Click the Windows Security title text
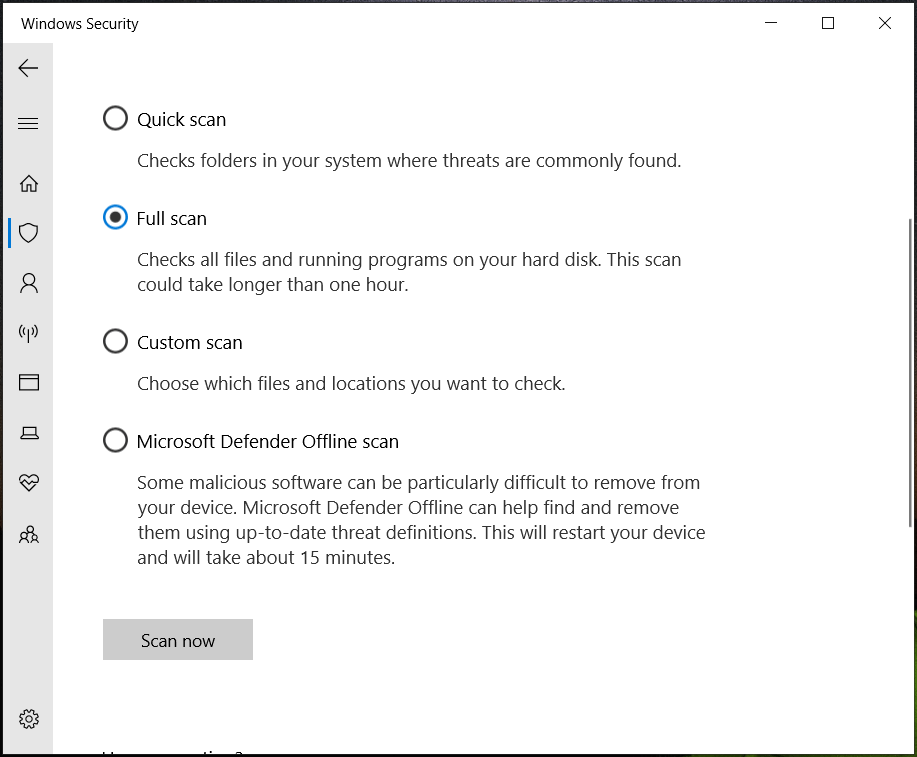917x757 pixels. pyautogui.click(x=80, y=24)
